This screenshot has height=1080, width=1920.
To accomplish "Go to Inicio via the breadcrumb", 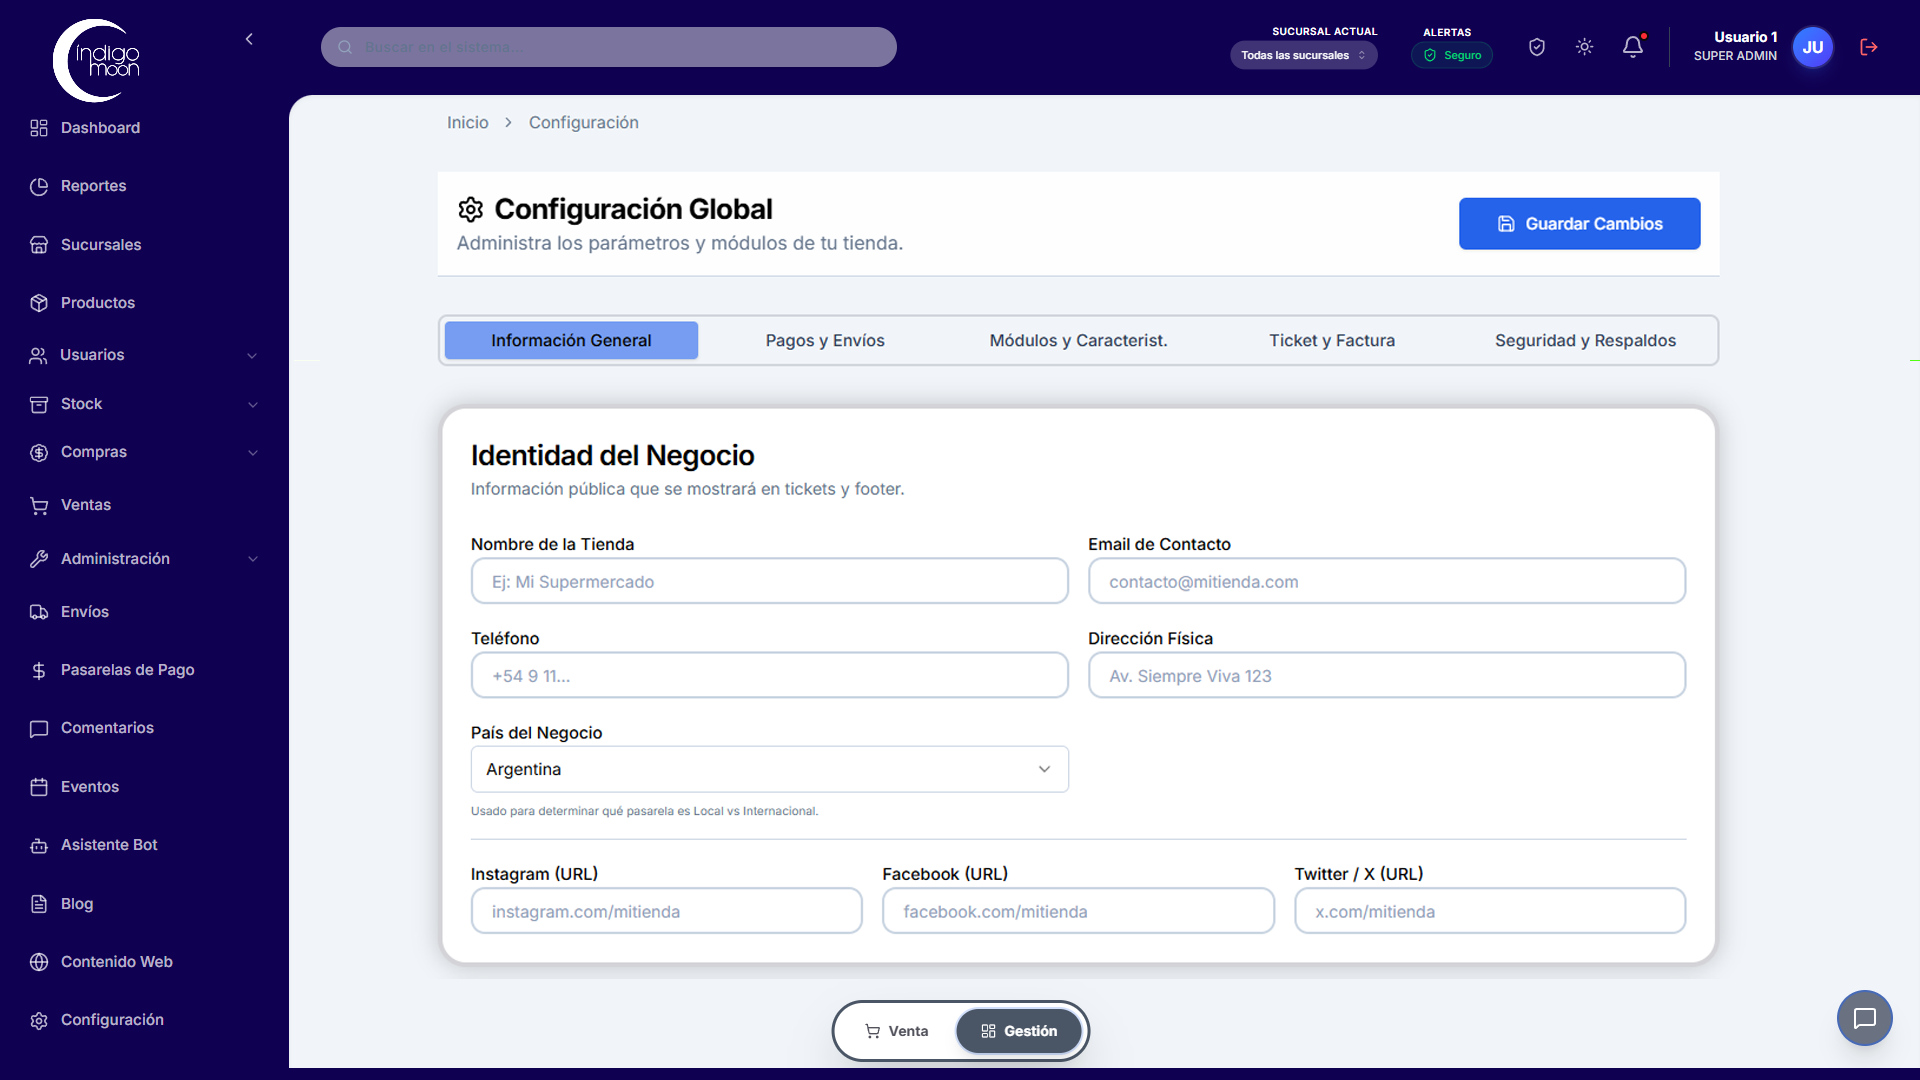I will 467,122.
